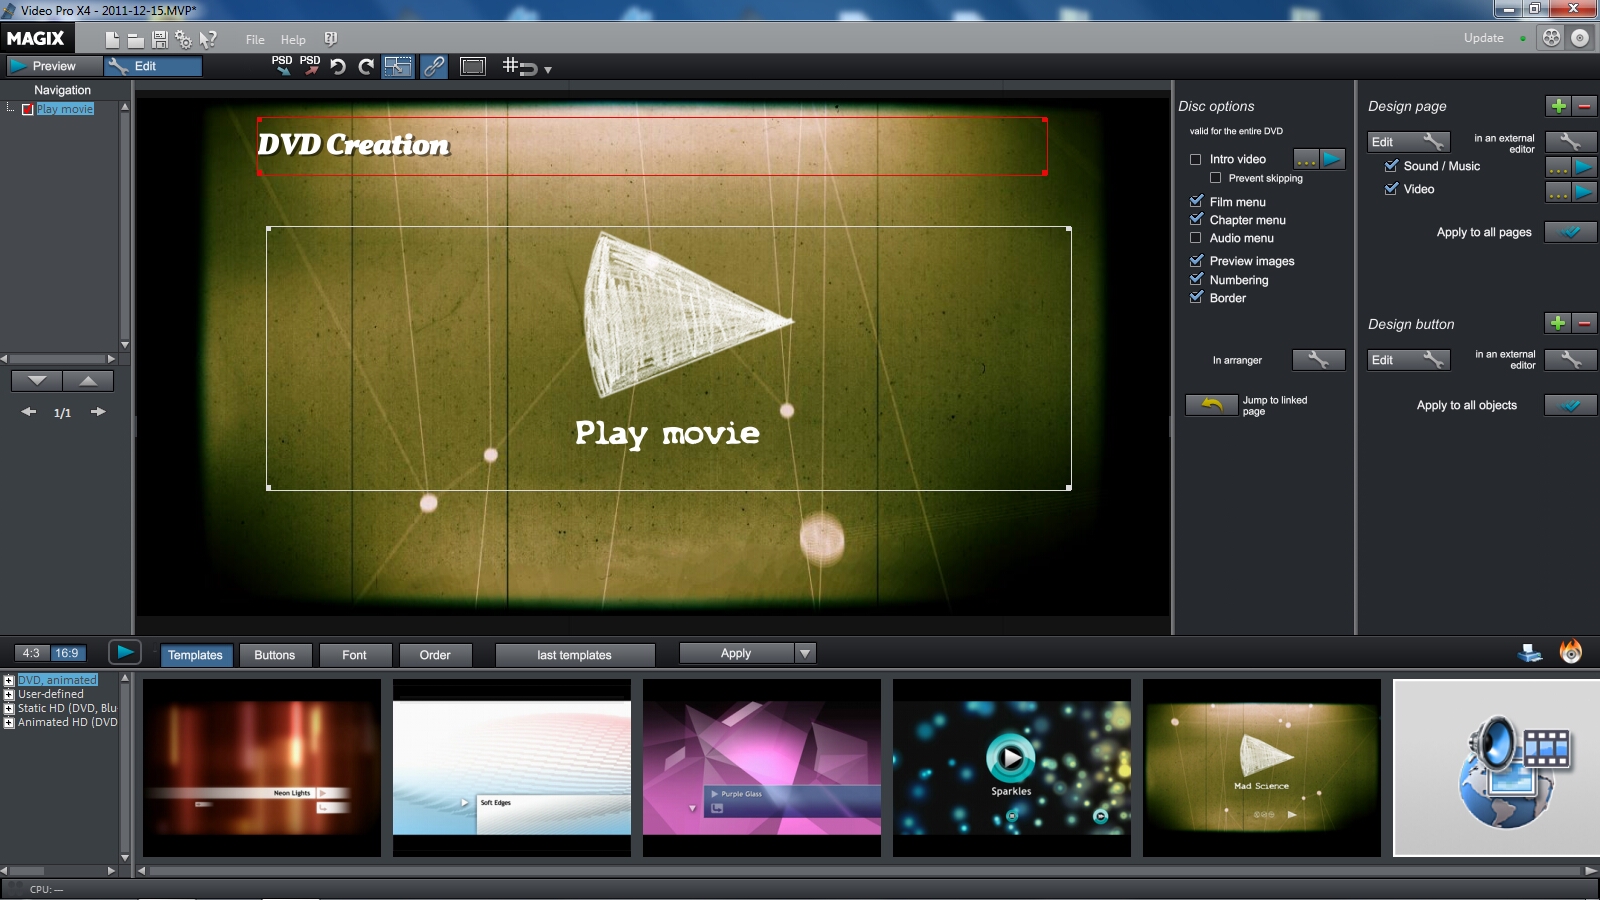1600x900 pixels.
Task: Remove design page with red minus
Action: [1584, 106]
